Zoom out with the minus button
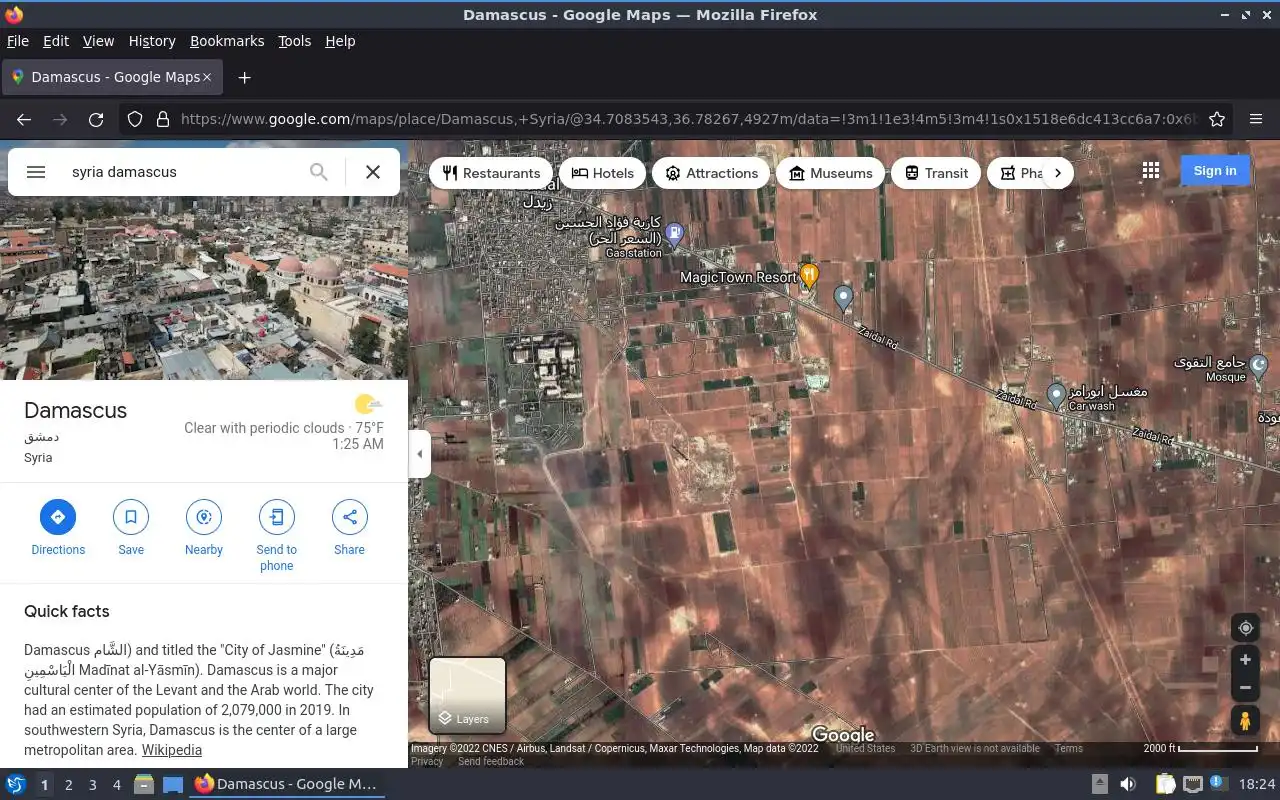This screenshot has height=800, width=1280. [1246, 688]
